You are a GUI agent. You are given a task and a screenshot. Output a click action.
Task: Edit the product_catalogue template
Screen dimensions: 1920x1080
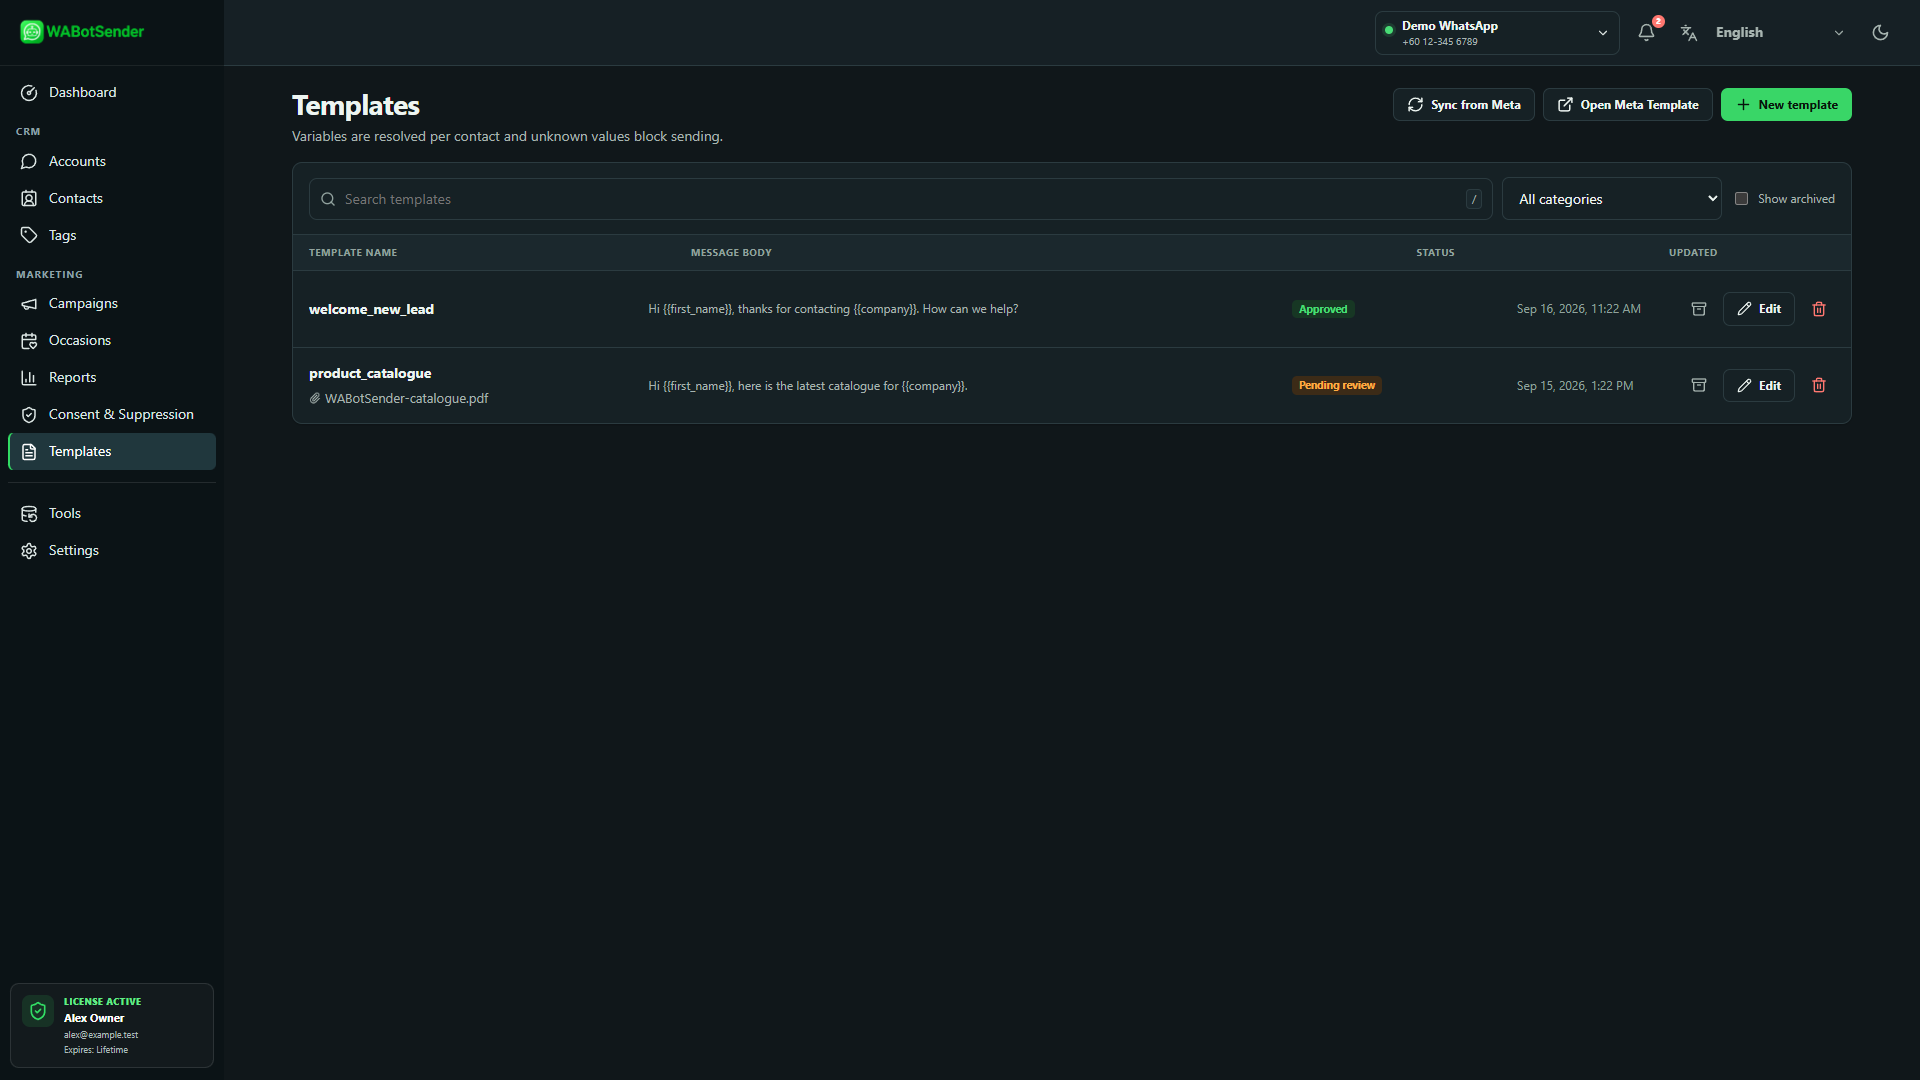pyautogui.click(x=1758, y=385)
